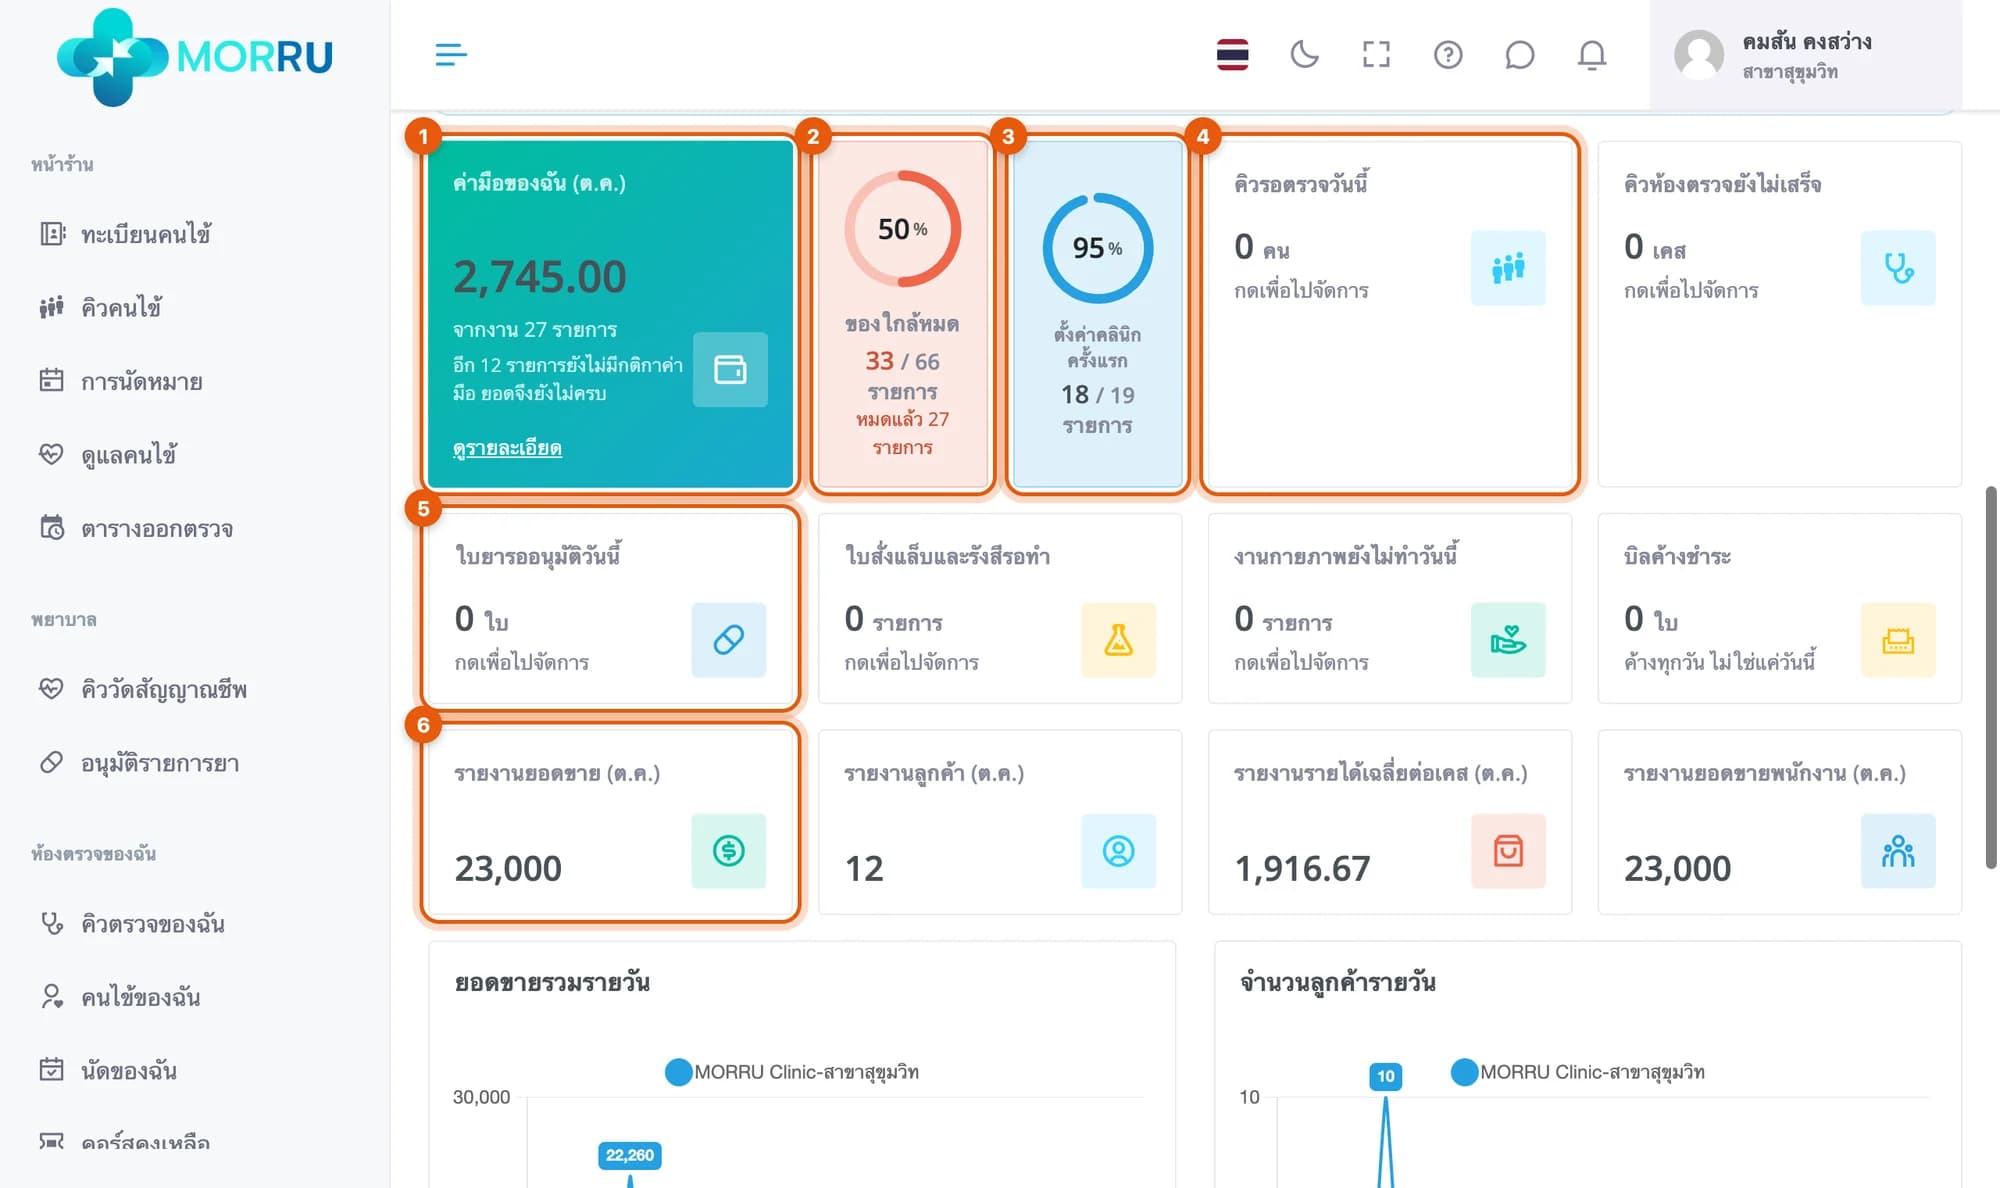
Task: Select ดูแลคนไข้ in the sidebar
Action: click(107, 455)
